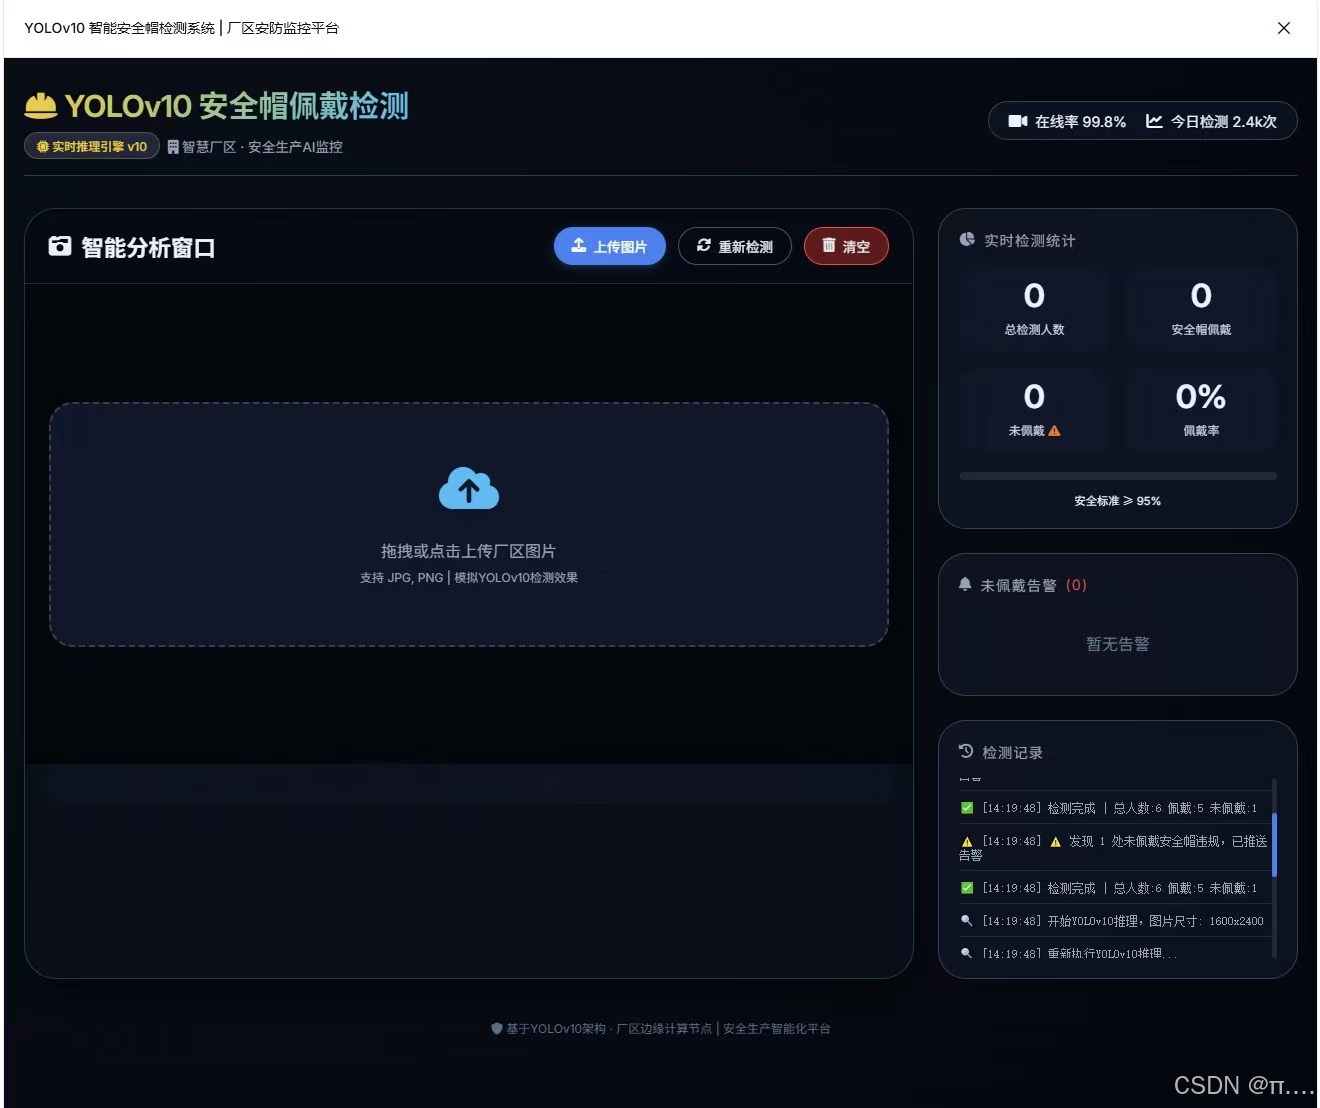1320x1108 pixels.
Task: Click the 在线率 99.8% status text
Action: point(1080,122)
